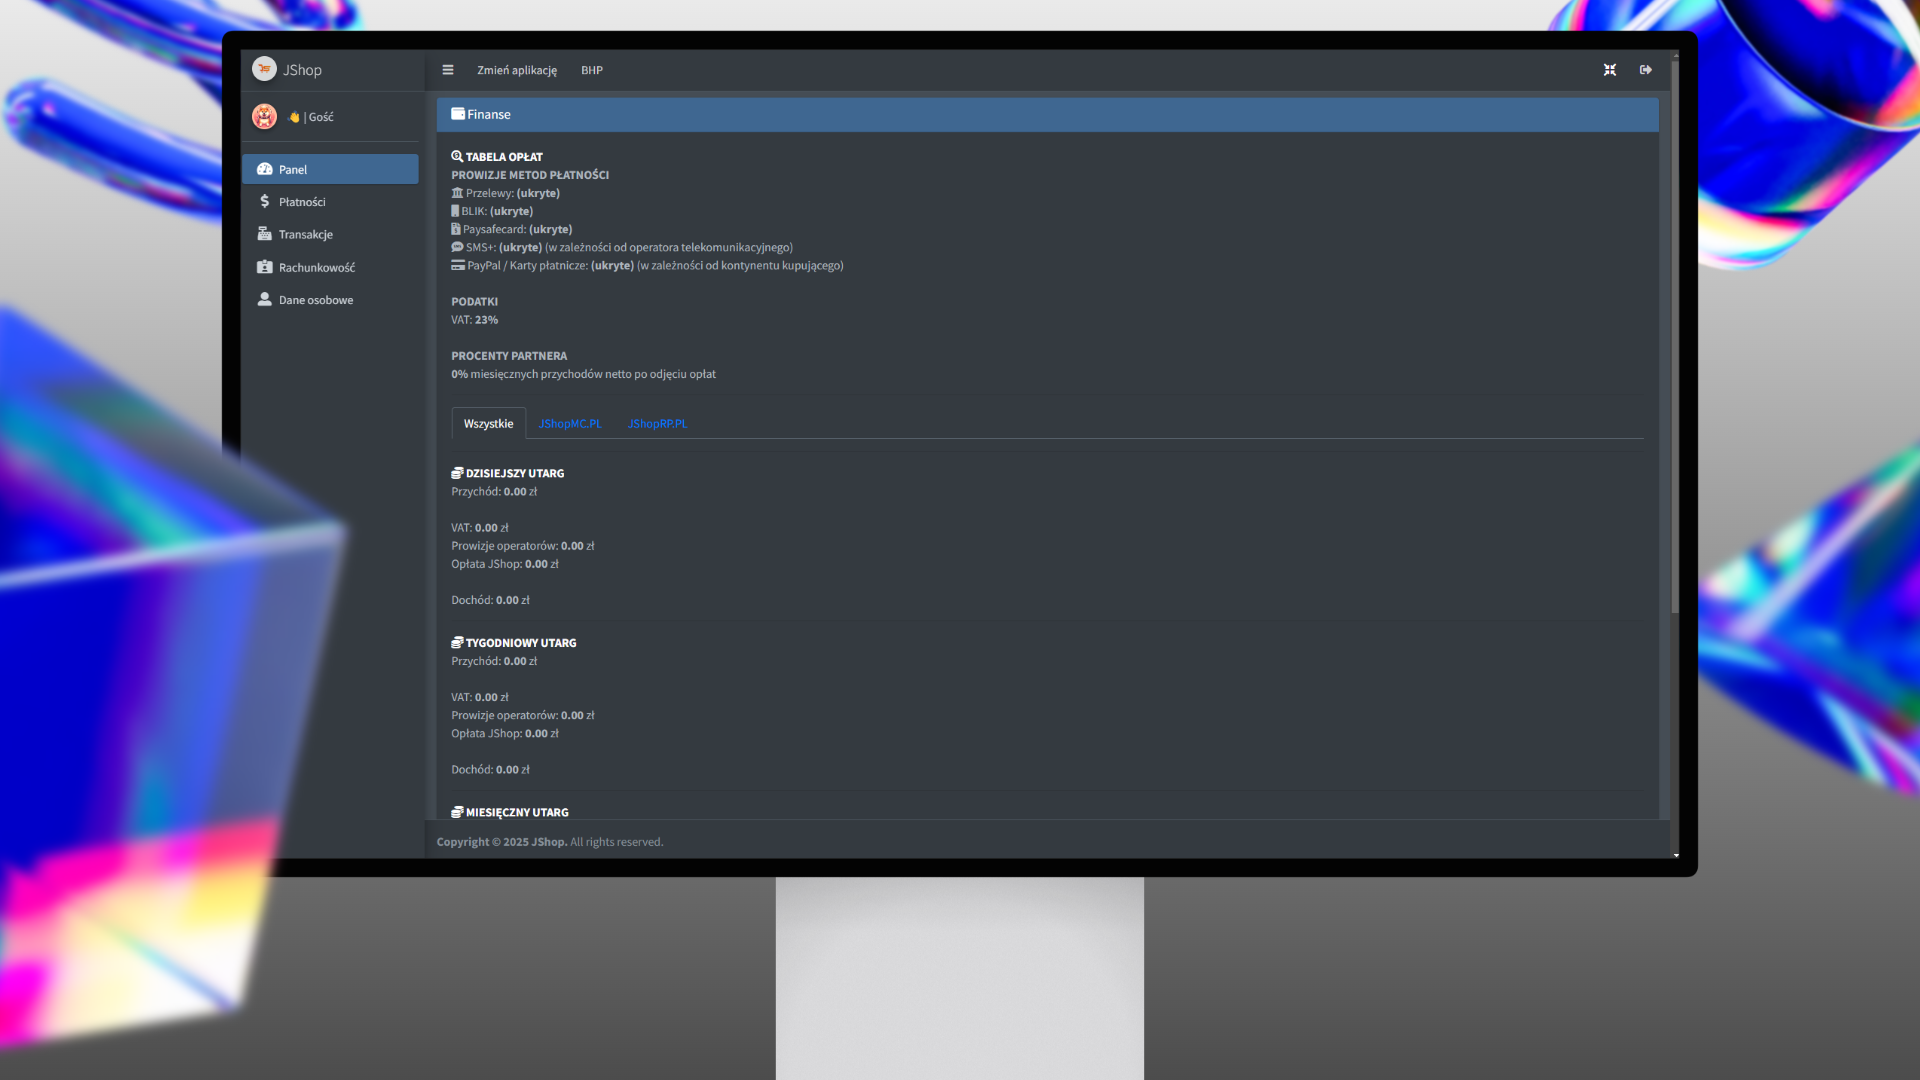
Task: Click the dollar sign Płatności icon
Action: point(265,201)
